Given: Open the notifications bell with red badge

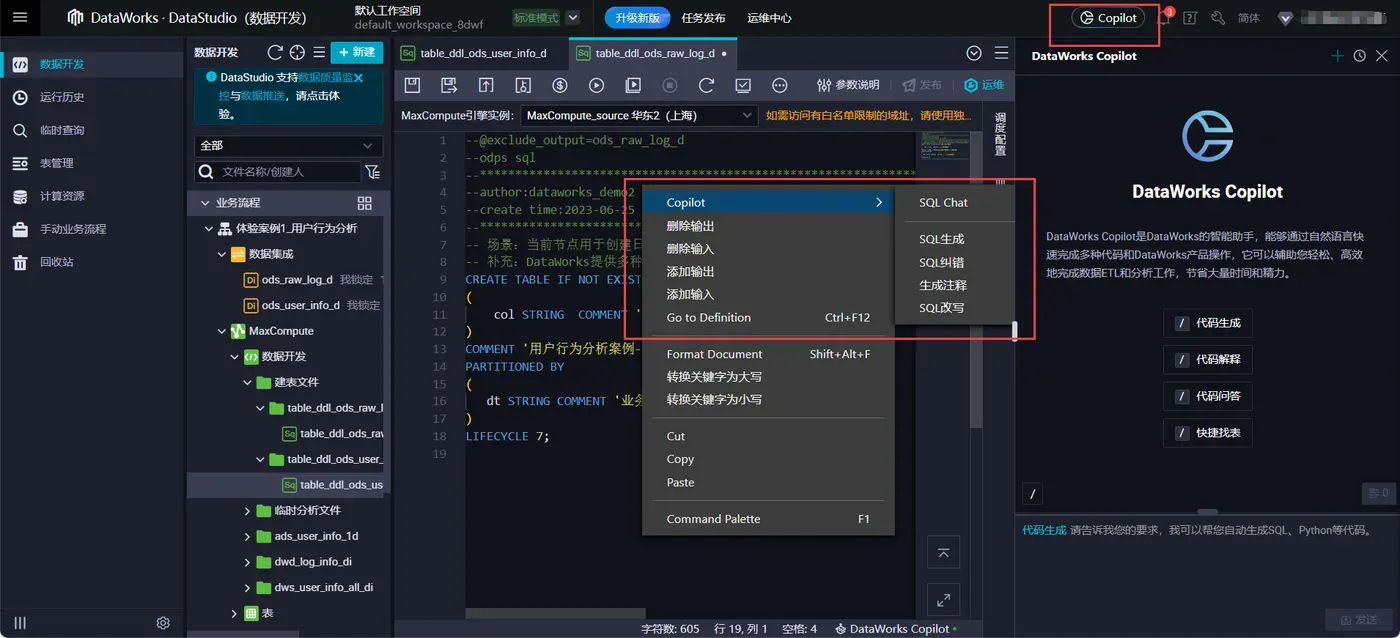Looking at the screenshot, I should (x=1165, y=17).
